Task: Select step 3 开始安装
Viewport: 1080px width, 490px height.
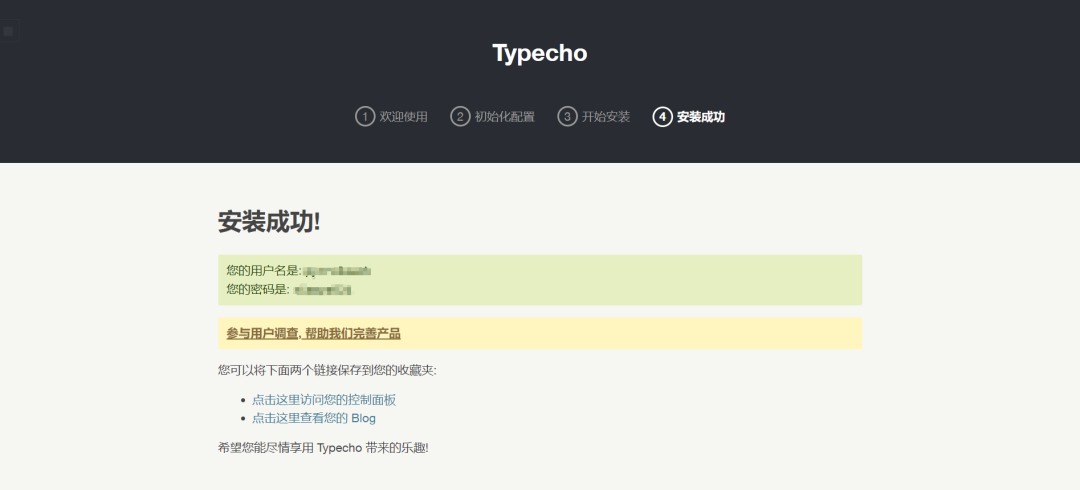Action: pyautogui.click(x=594, y=116)
